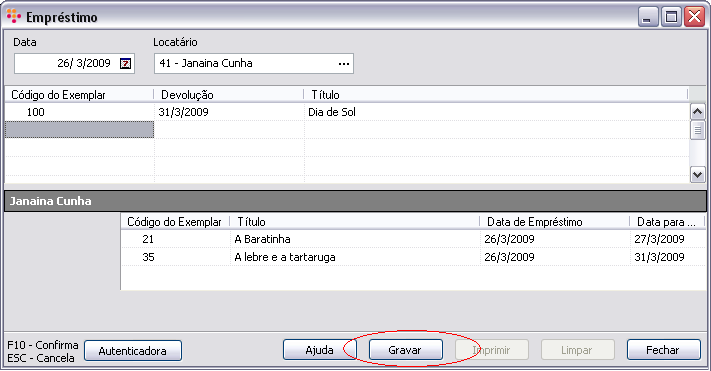Click scroll down arrow in exemplar list
711x371 pixels.
[697, 174]
